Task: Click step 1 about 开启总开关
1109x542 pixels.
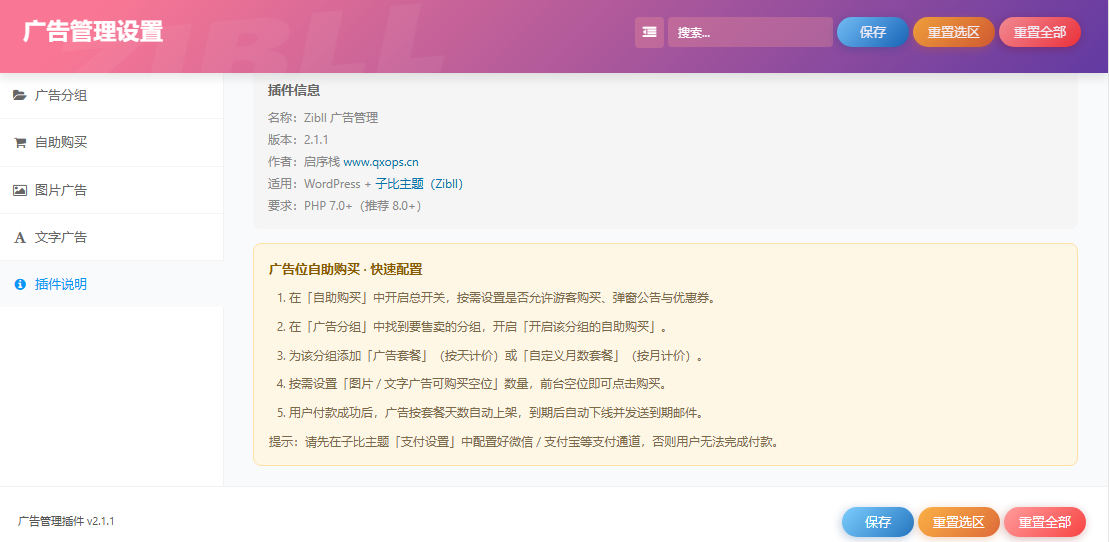Action: coord(497,298)
